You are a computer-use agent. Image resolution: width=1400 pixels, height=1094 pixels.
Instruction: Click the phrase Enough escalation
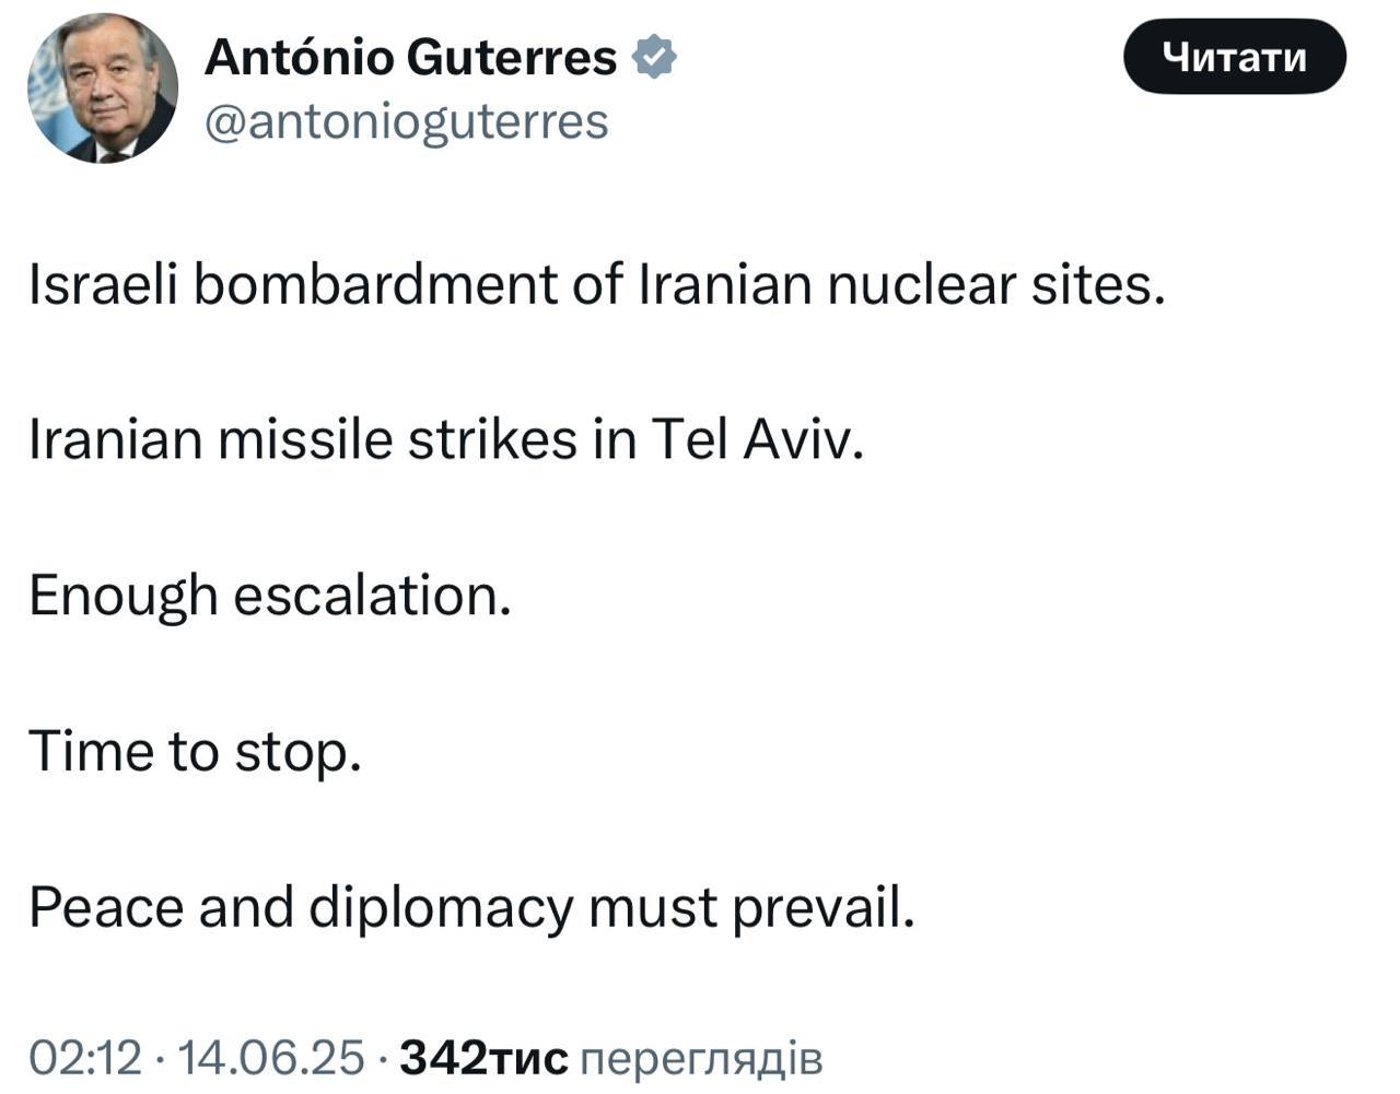pos(270,594)
